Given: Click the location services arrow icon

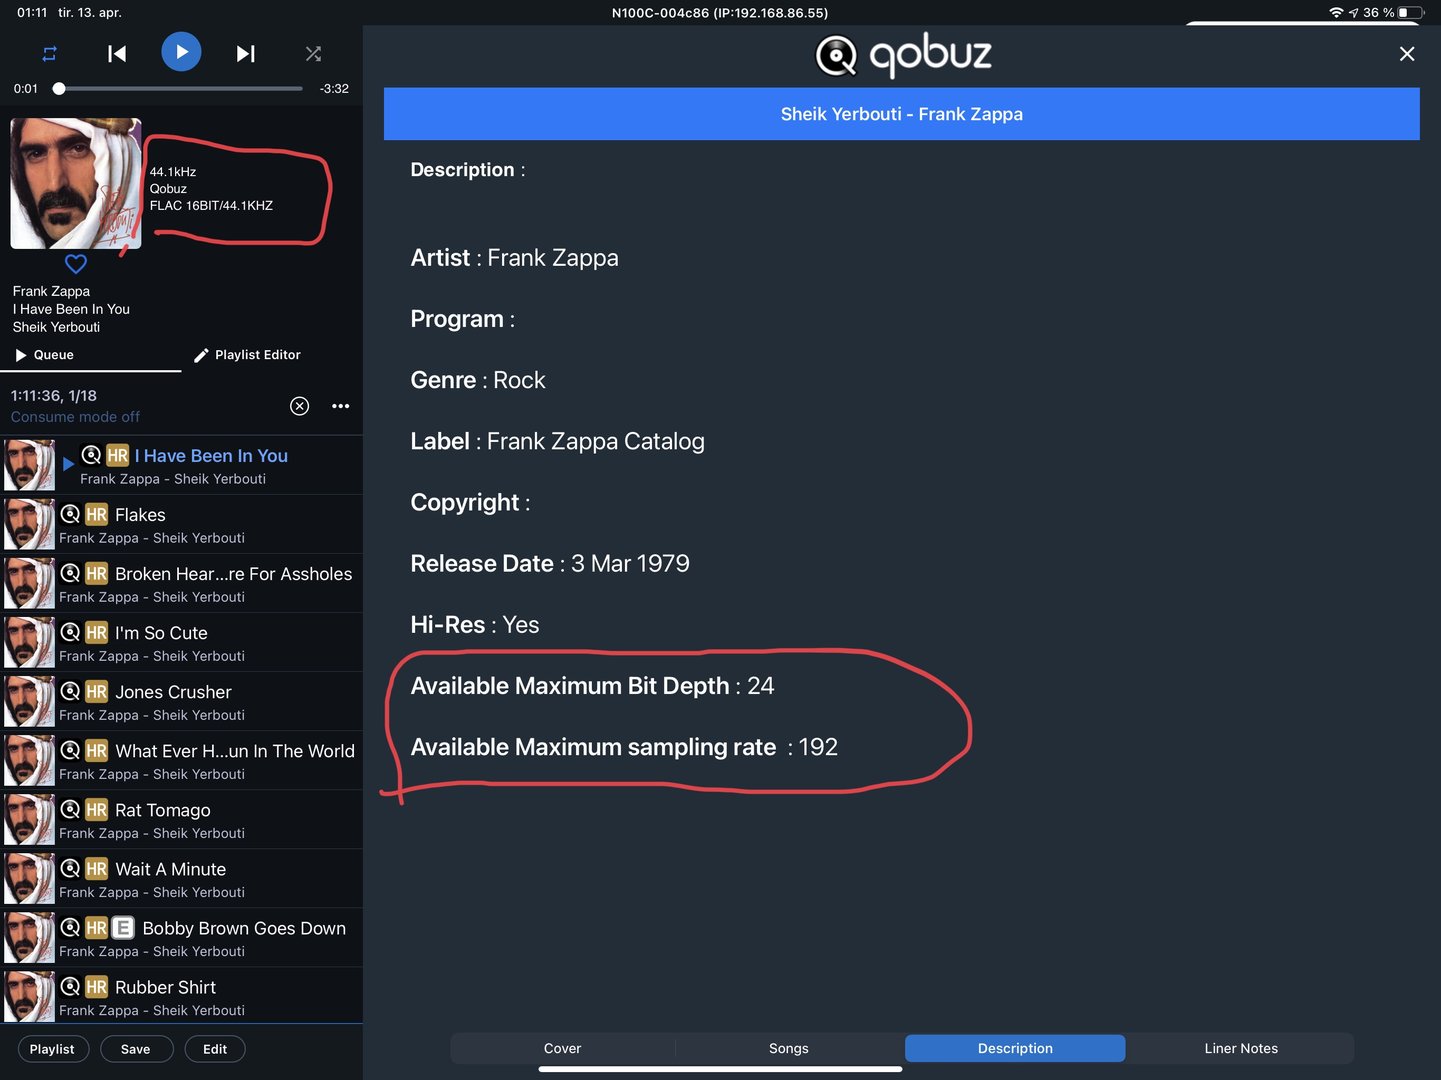Looking at the screenshot, I should click(1354, 13).
